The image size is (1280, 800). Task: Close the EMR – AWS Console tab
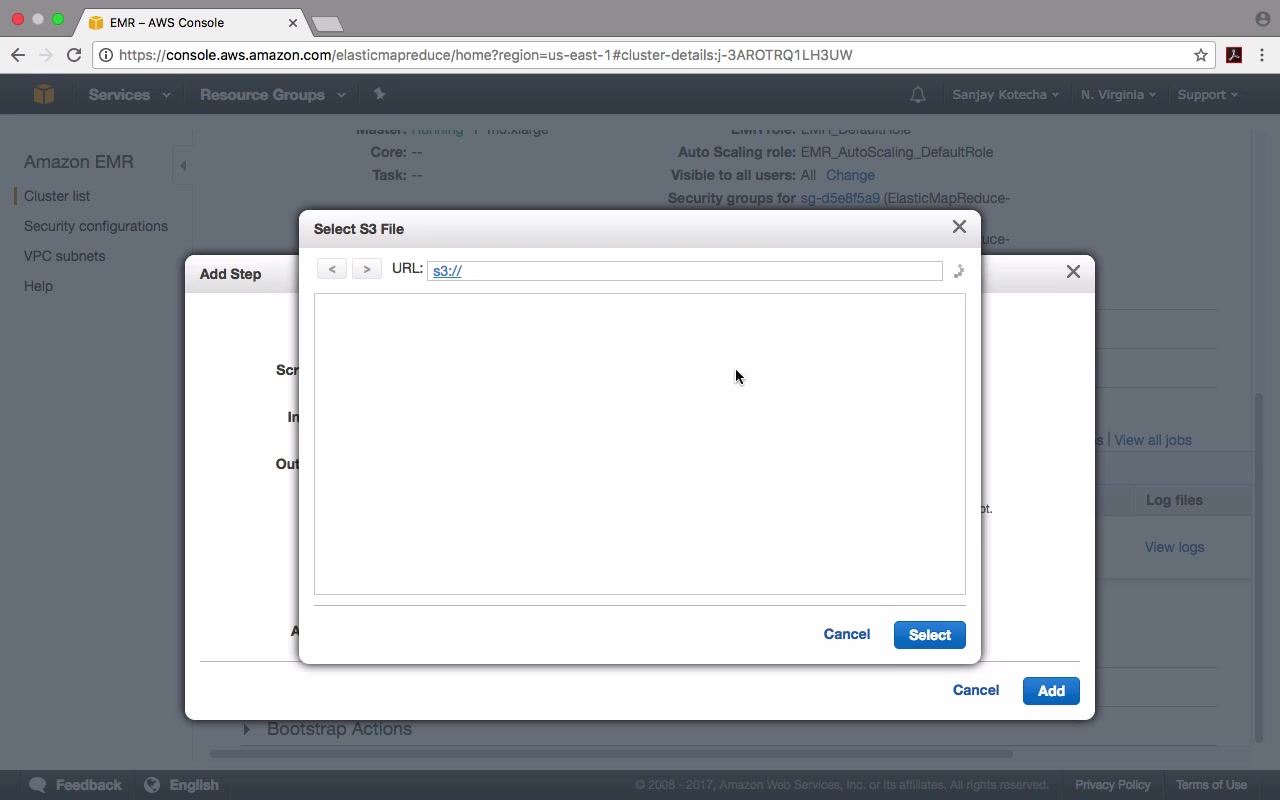293,22
